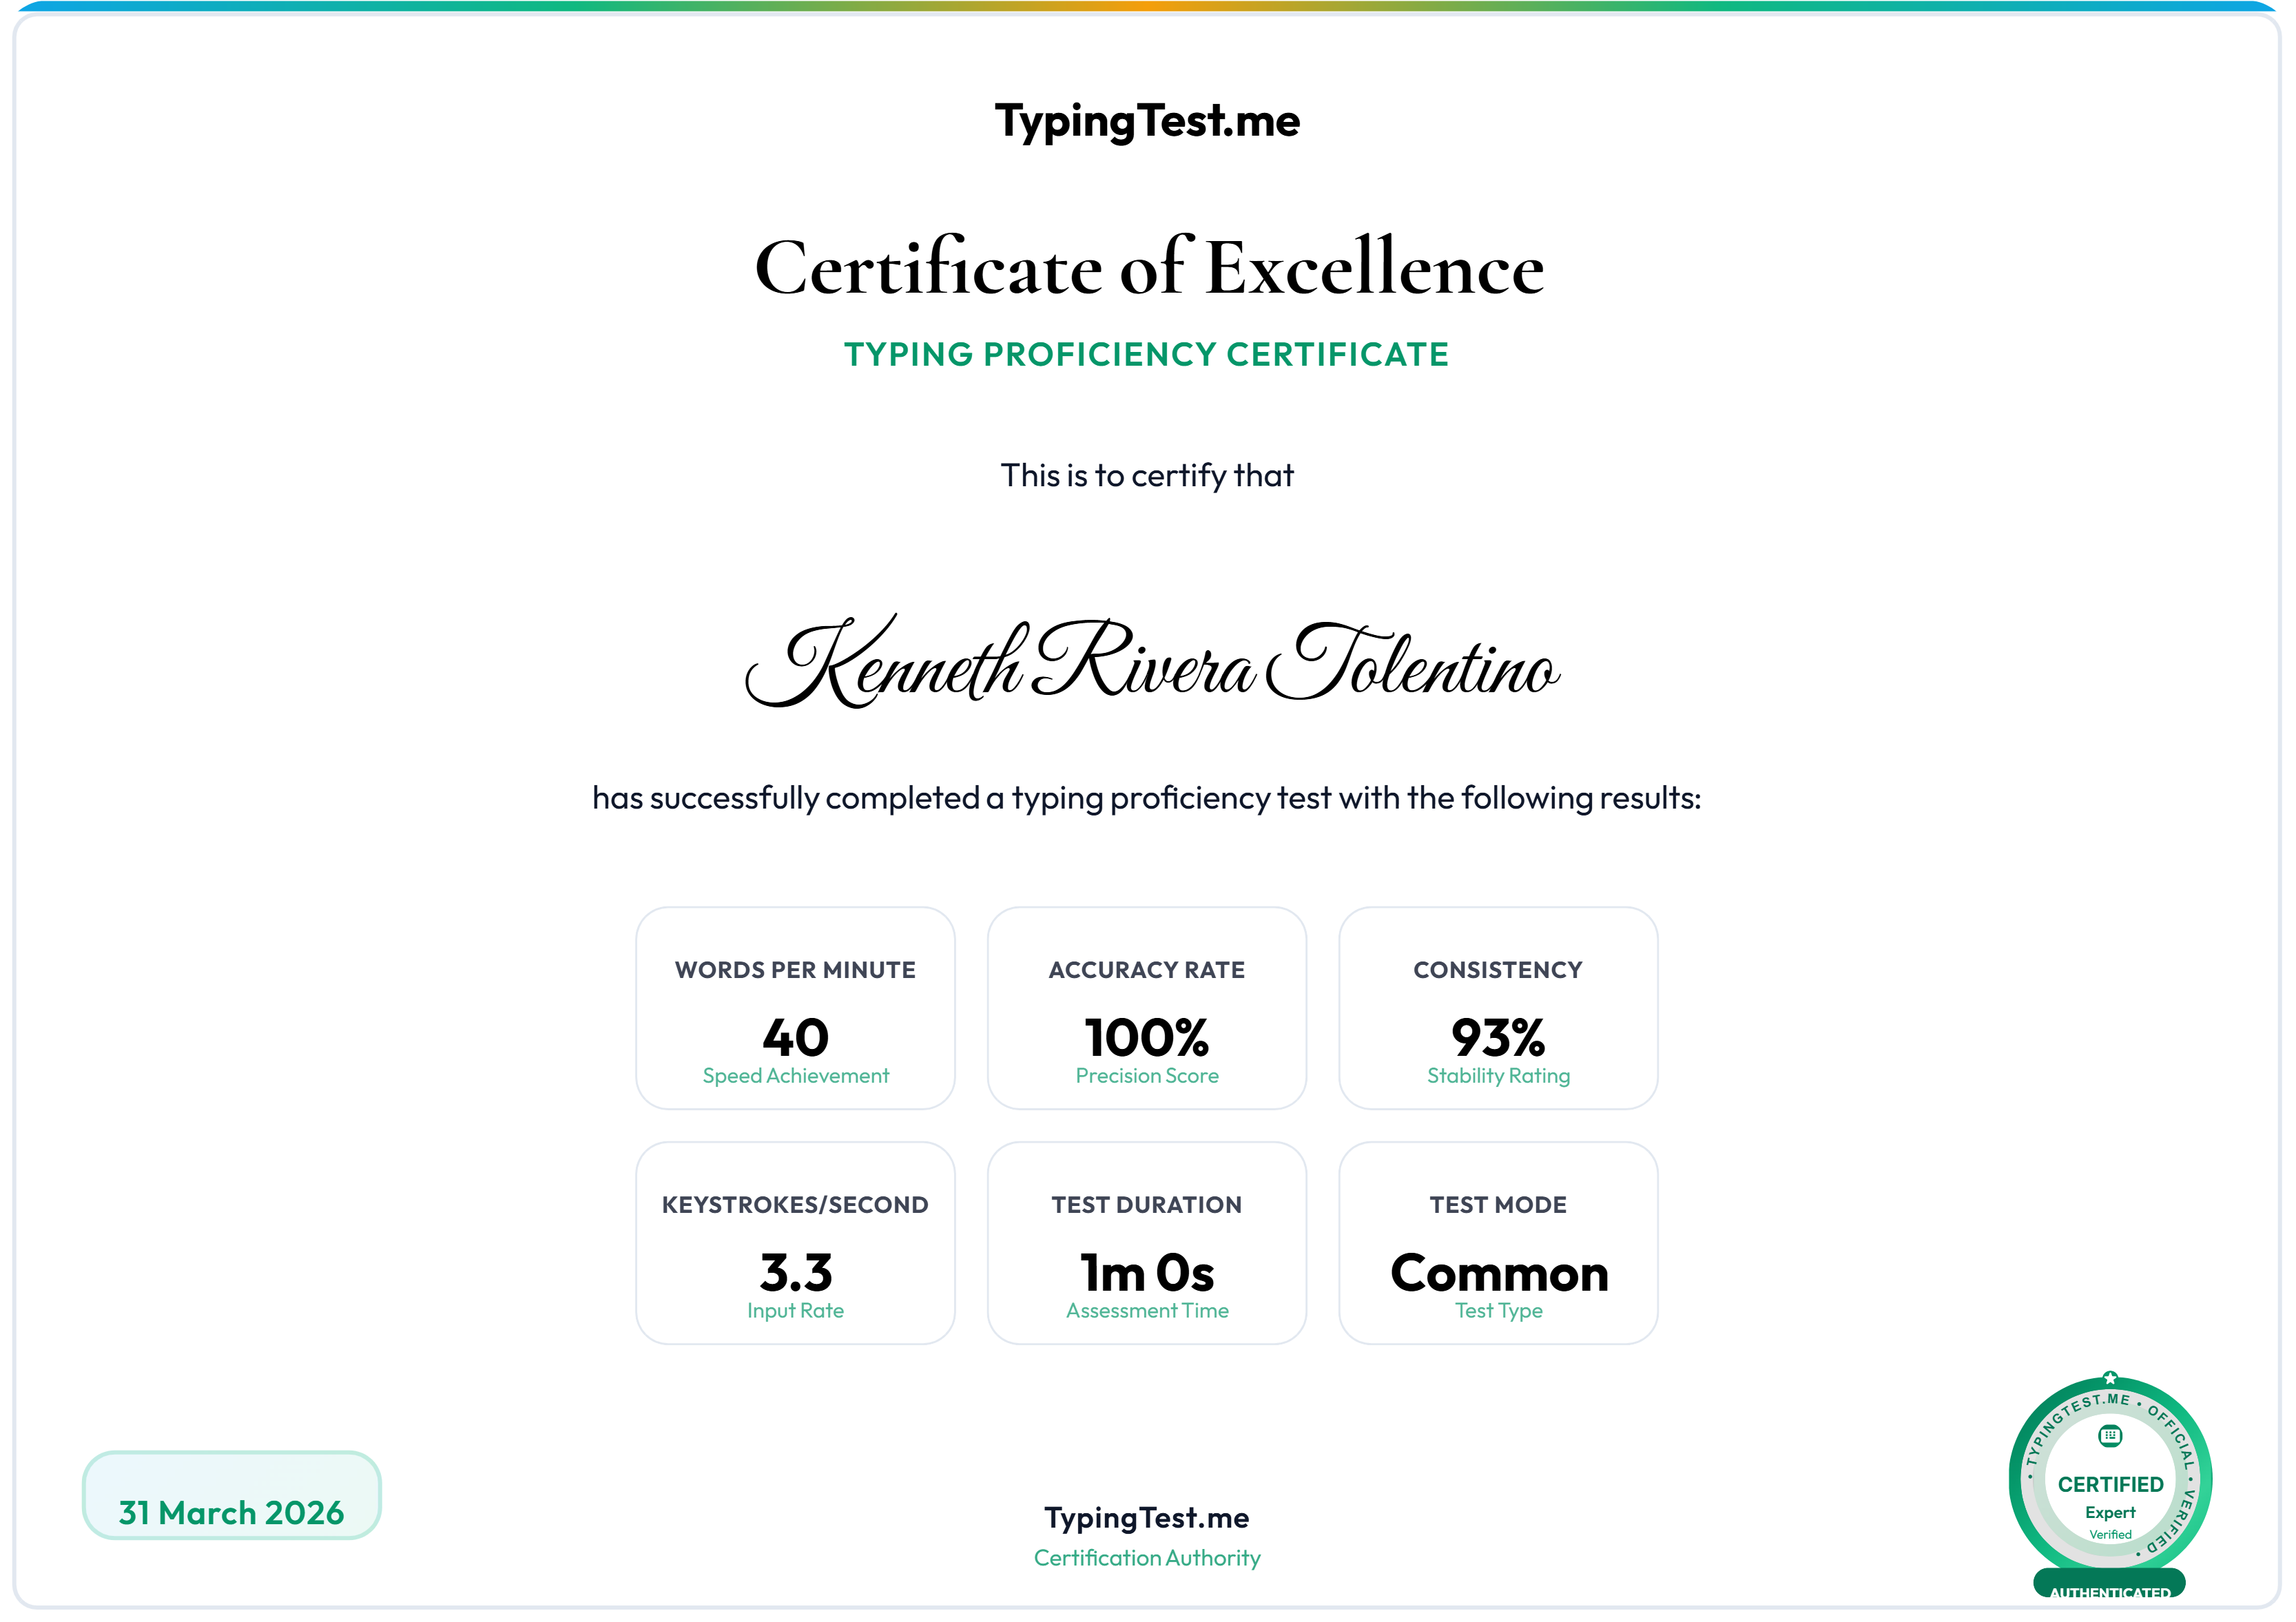
Task: Click the Assessment Time label
Action: 1147,1311
